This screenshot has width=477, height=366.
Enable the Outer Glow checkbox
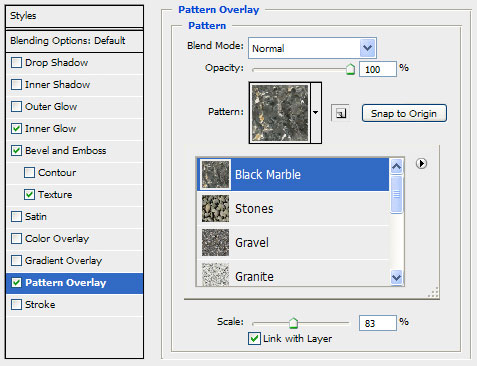16,107
